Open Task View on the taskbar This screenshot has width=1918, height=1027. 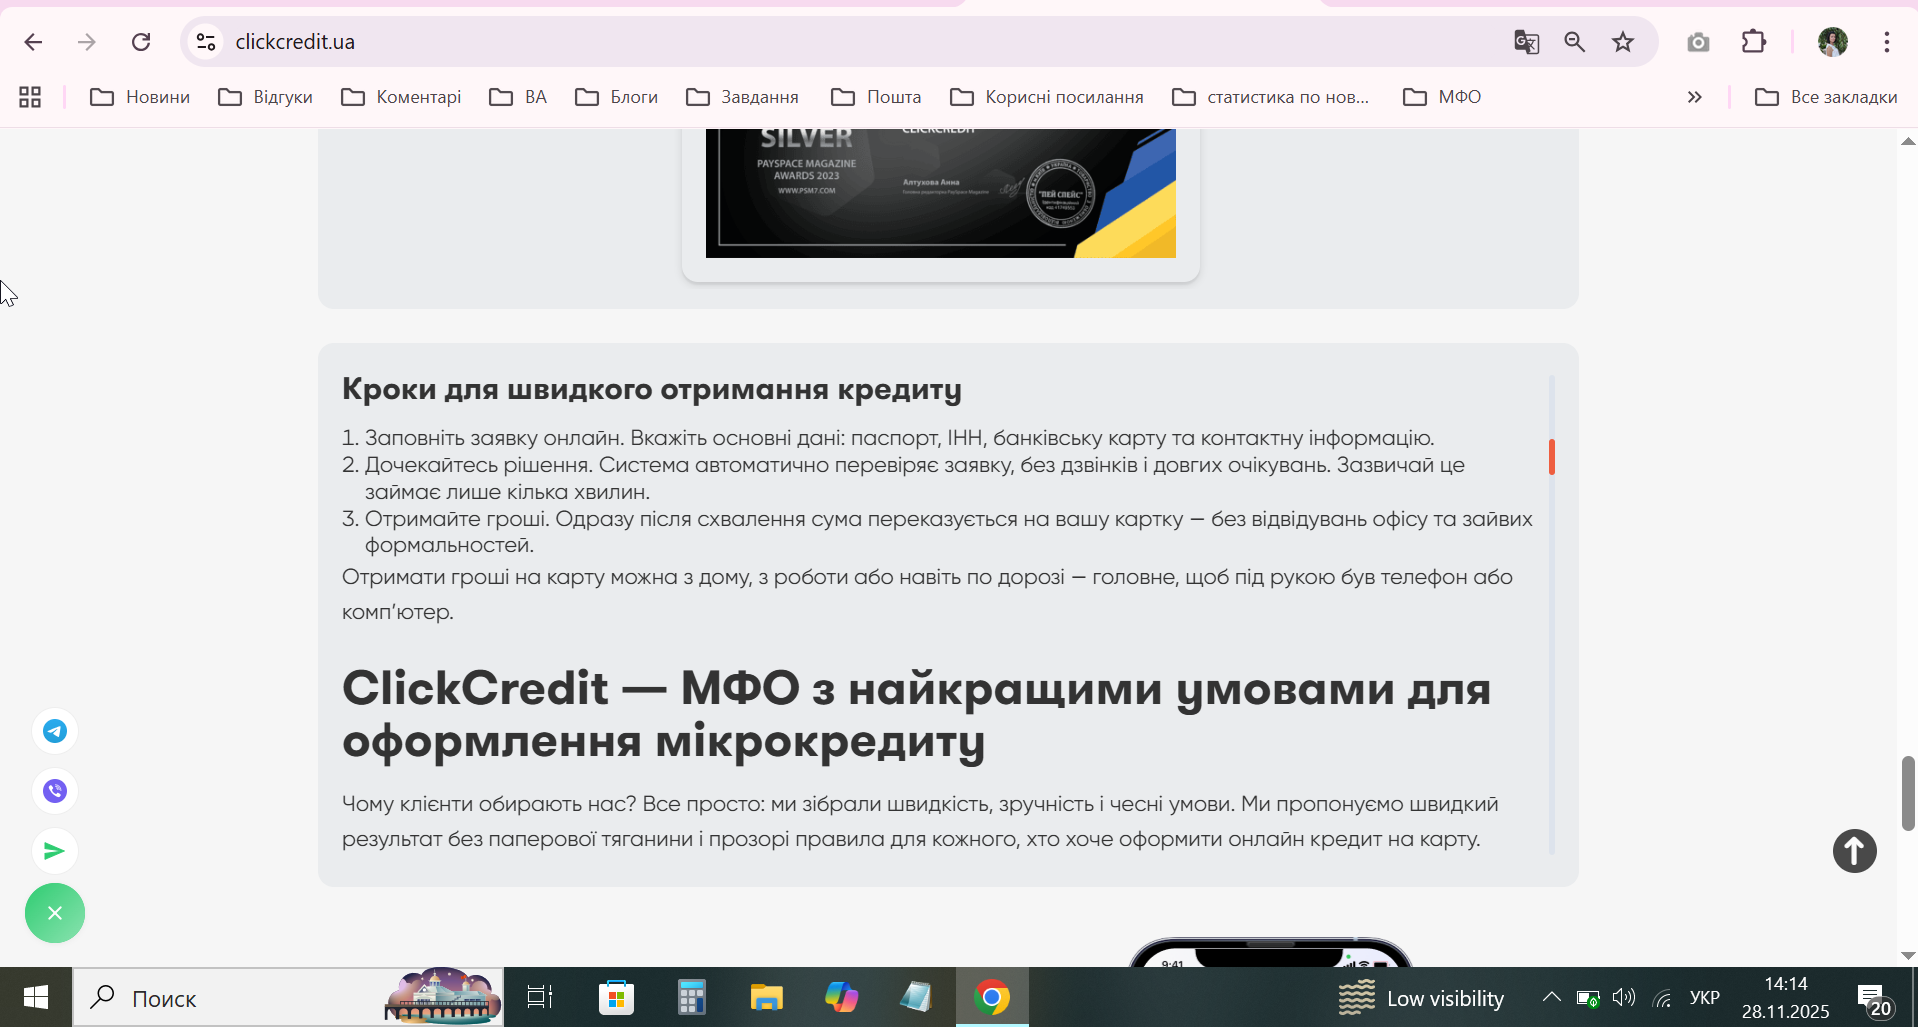(x=540, y=997)
